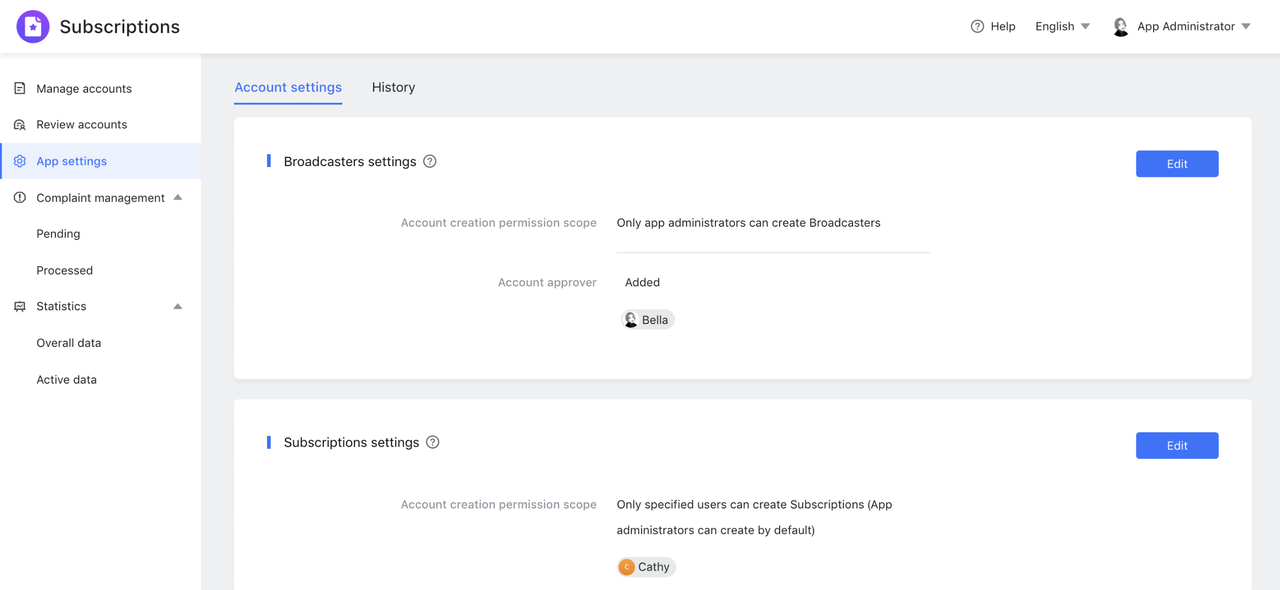The height and width of the screenshot is (590, 1280).
Task: Click the Bella approver chip
Action: (647, 320)
